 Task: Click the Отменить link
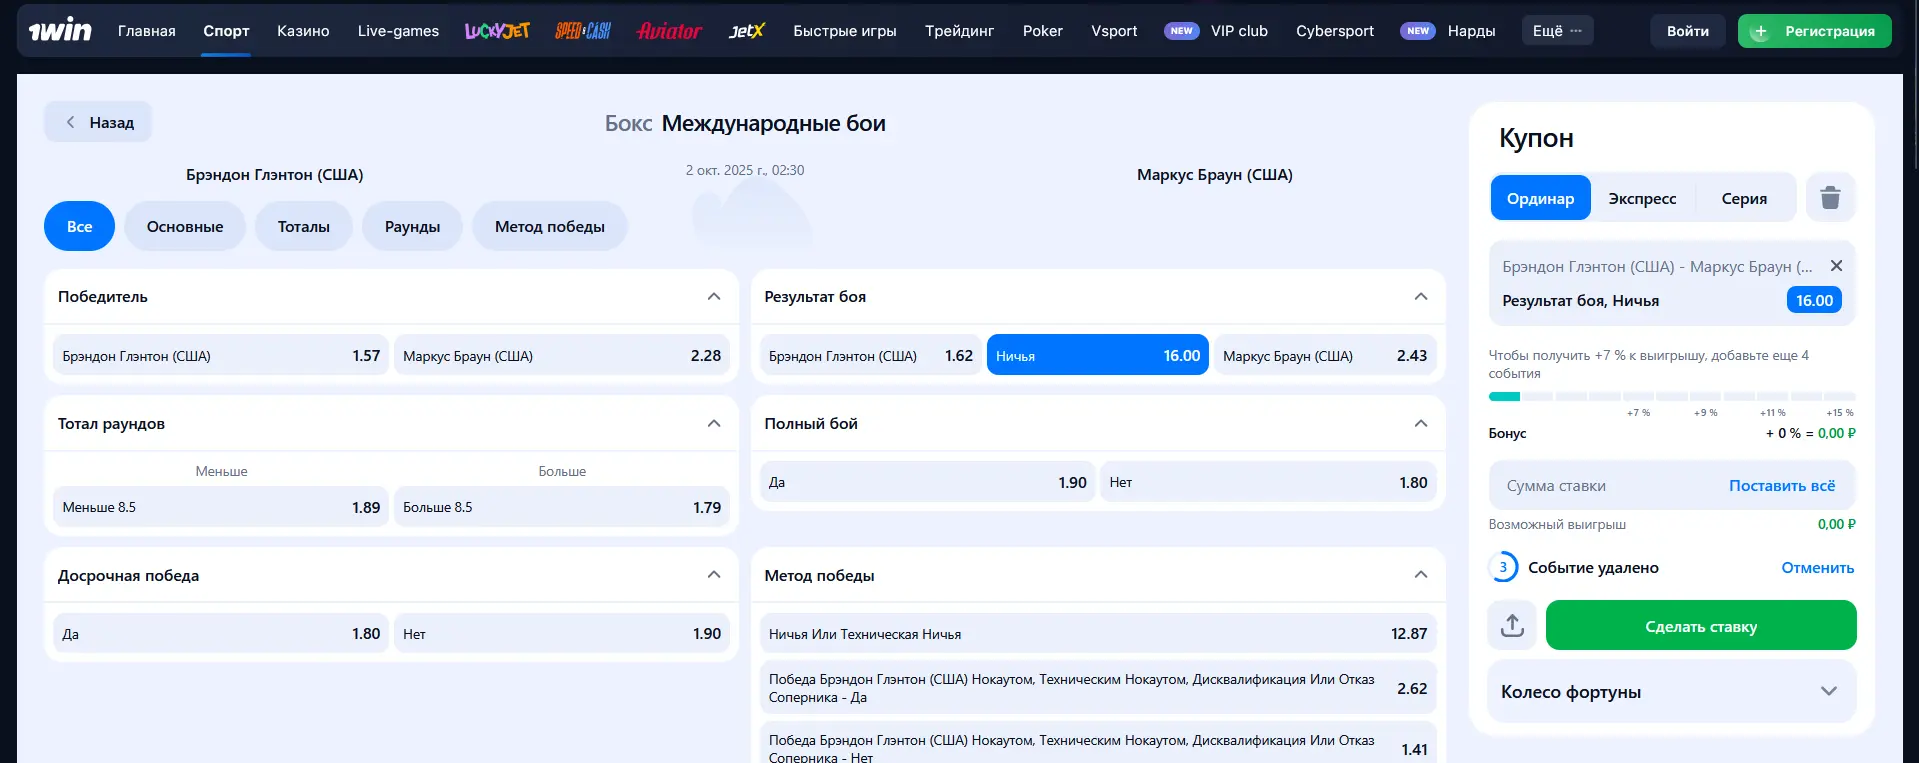coord(1817,568)
